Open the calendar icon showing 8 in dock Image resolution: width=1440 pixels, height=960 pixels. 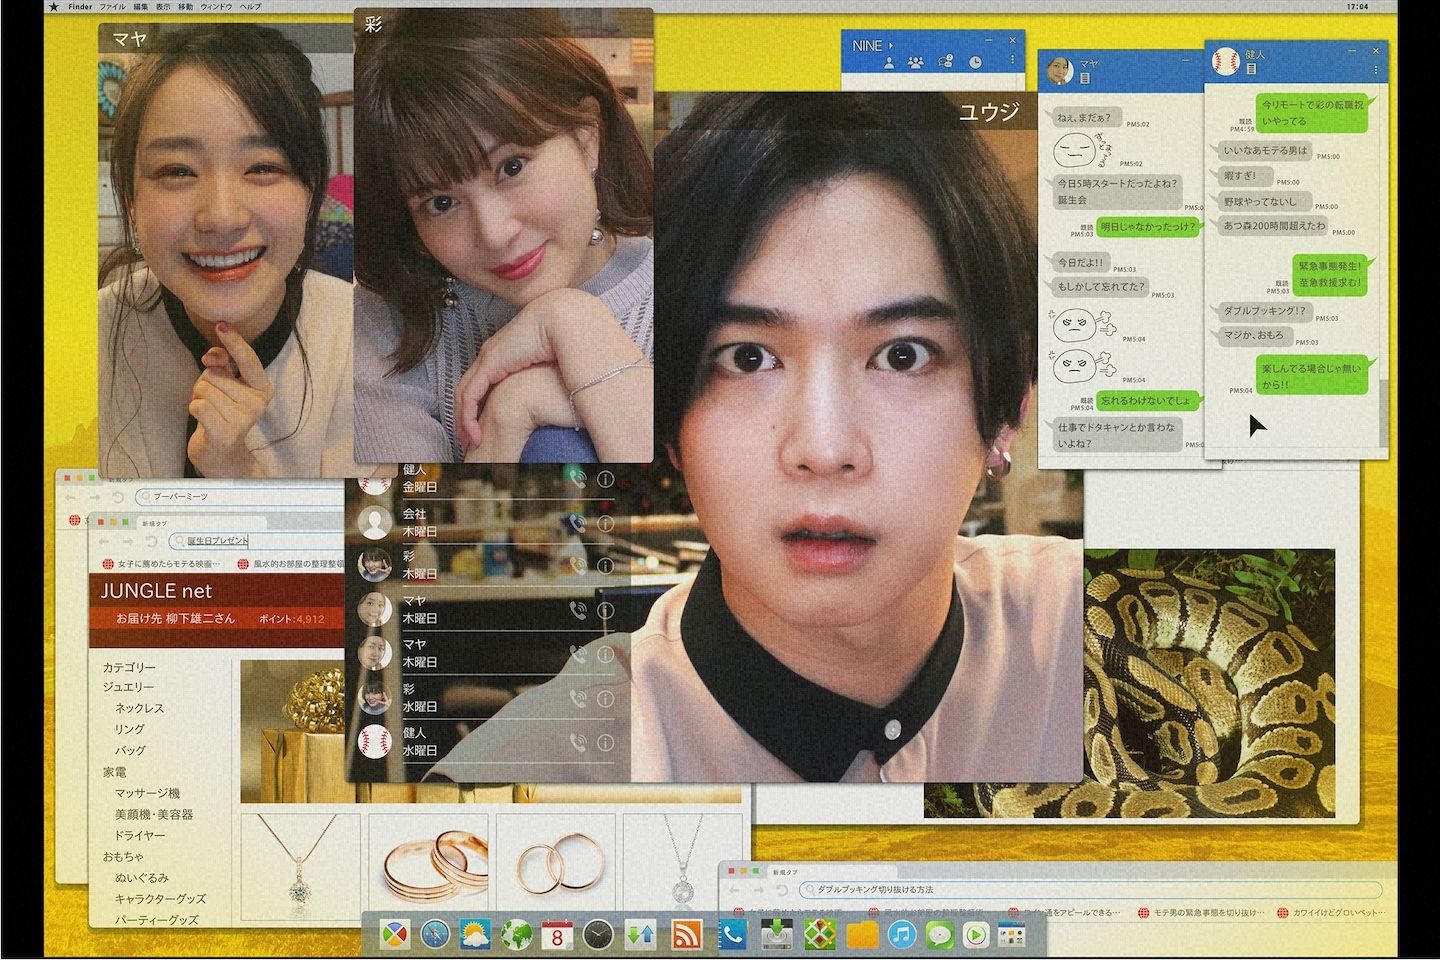pyautogui.click(x=558, y=935)
